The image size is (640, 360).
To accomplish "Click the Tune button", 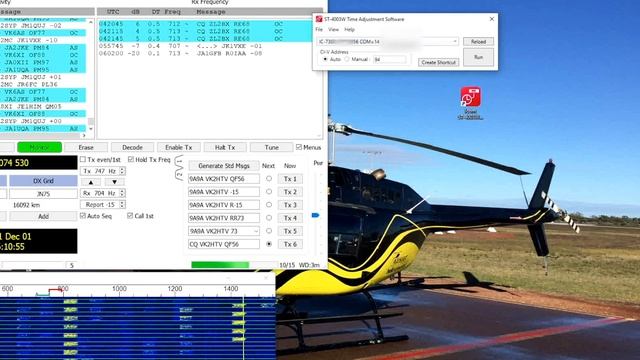I will pyautogui.click(x=271, y=147).
